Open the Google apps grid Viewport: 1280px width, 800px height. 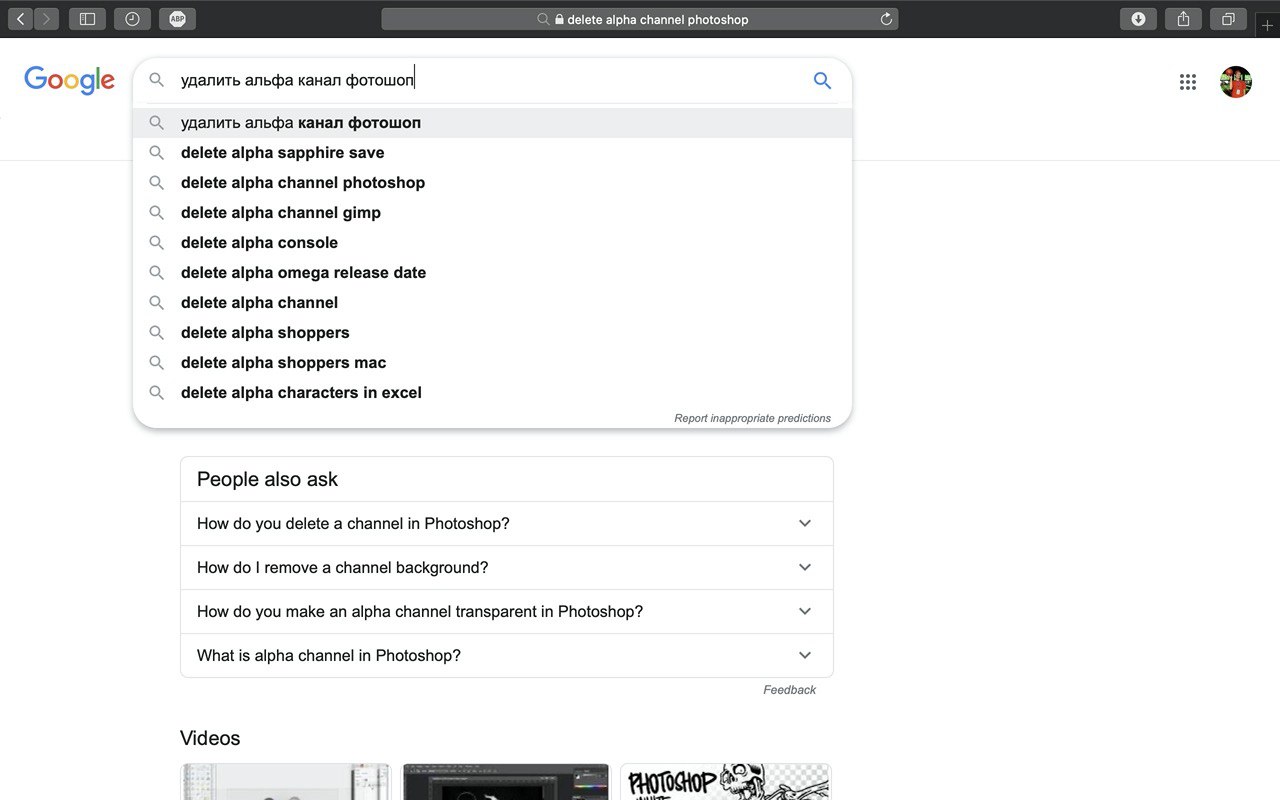1188,82
